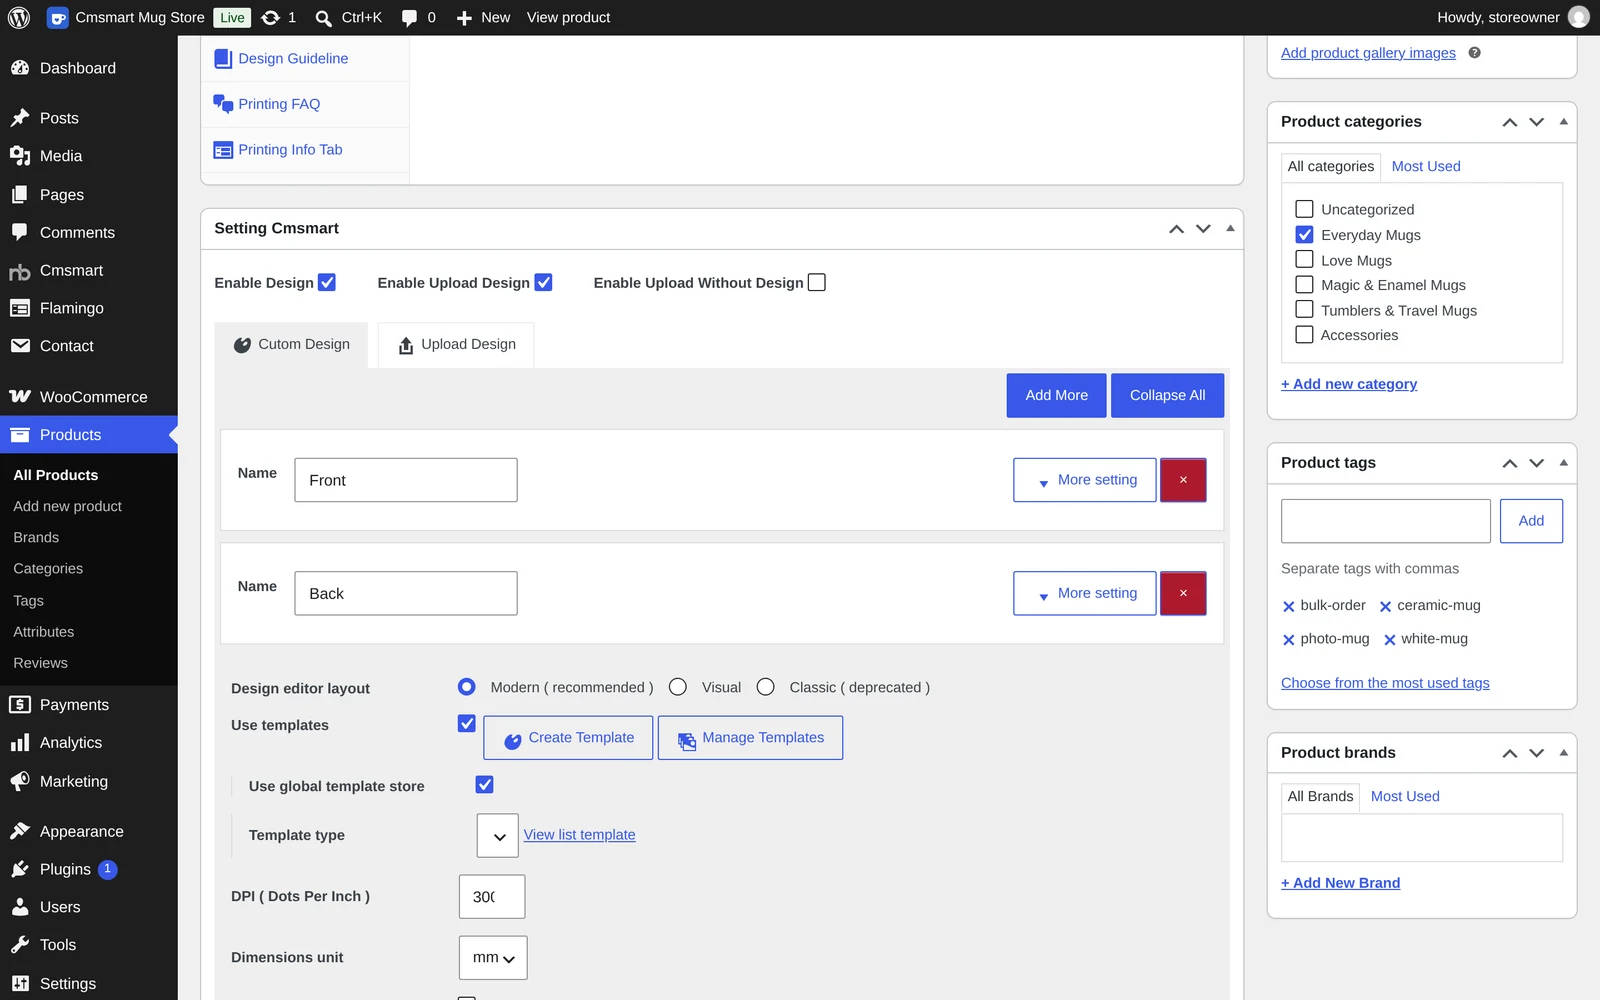Delete the Back design side
Screen dimensions: 1600x1000
[x=1183, y=593]
